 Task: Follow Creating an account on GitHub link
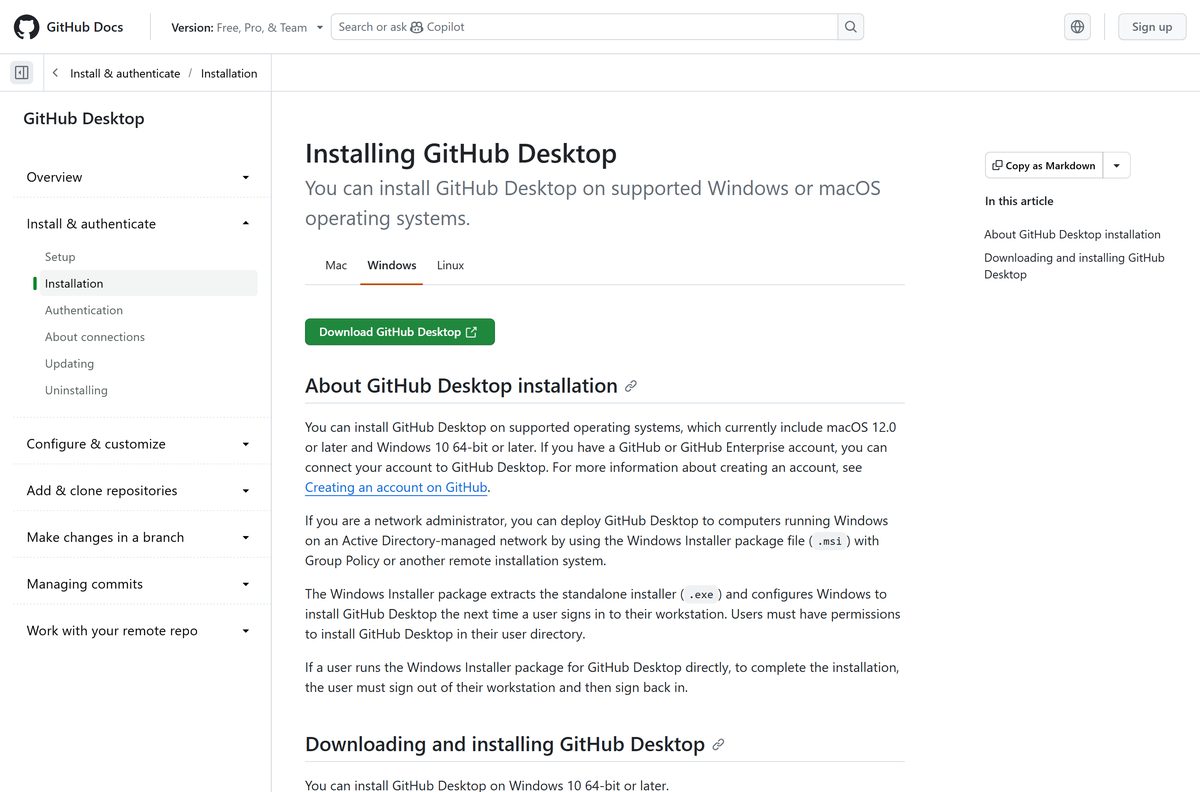[396, 488]
